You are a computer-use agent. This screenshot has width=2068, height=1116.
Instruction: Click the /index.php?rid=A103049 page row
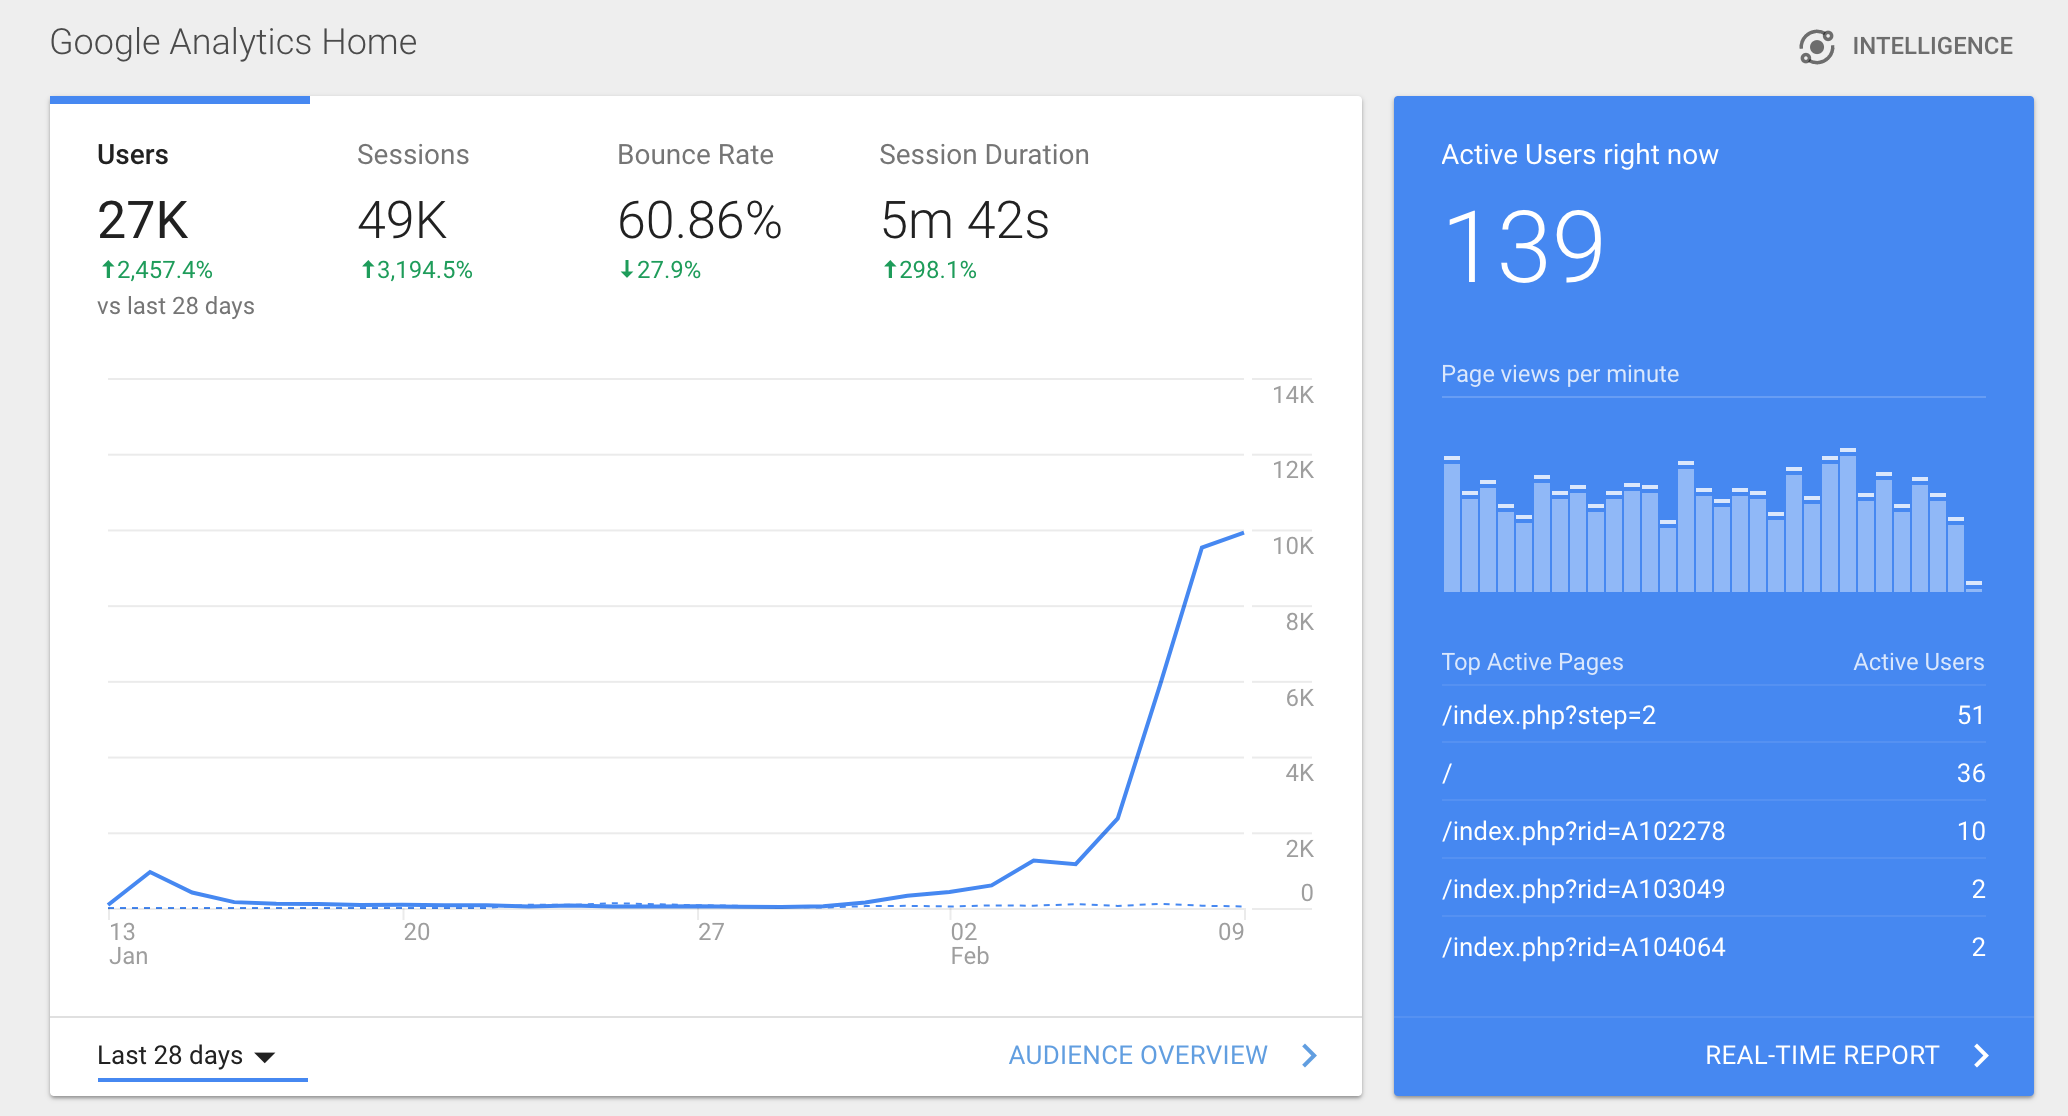(x=1713, y=889)
